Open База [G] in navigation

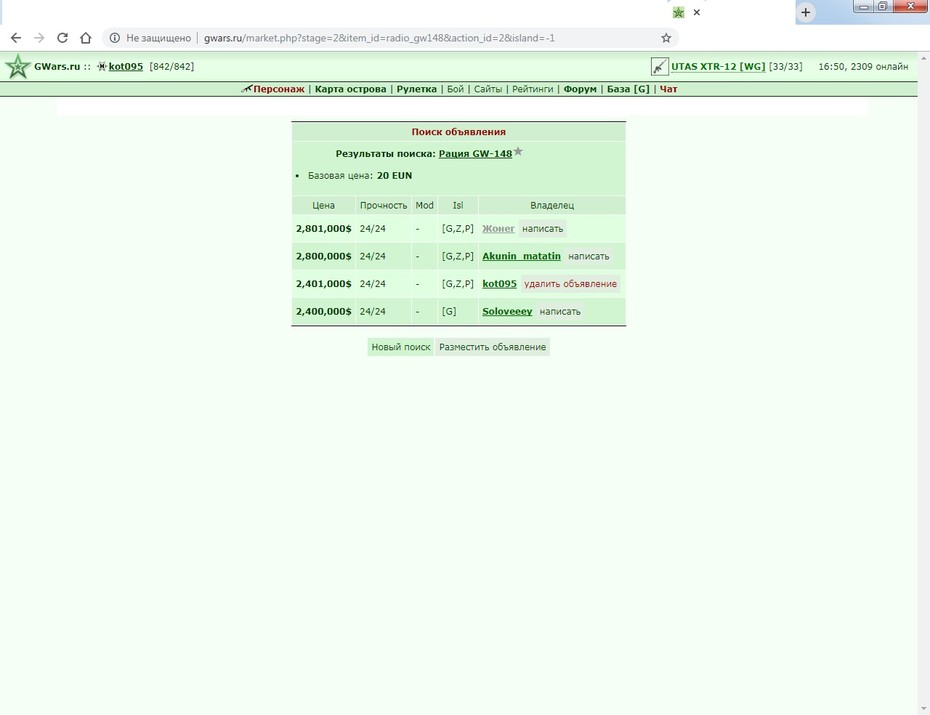click(x=628, y=89)
